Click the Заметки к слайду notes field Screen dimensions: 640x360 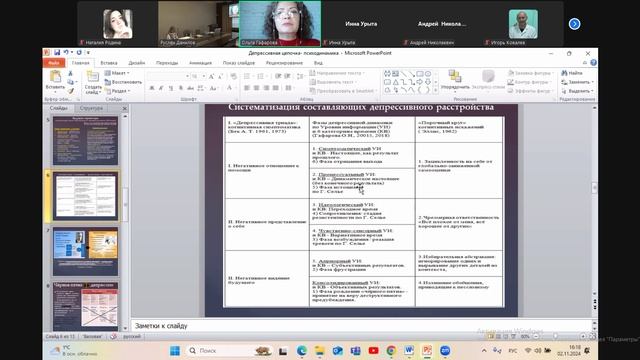click(361, 326)
